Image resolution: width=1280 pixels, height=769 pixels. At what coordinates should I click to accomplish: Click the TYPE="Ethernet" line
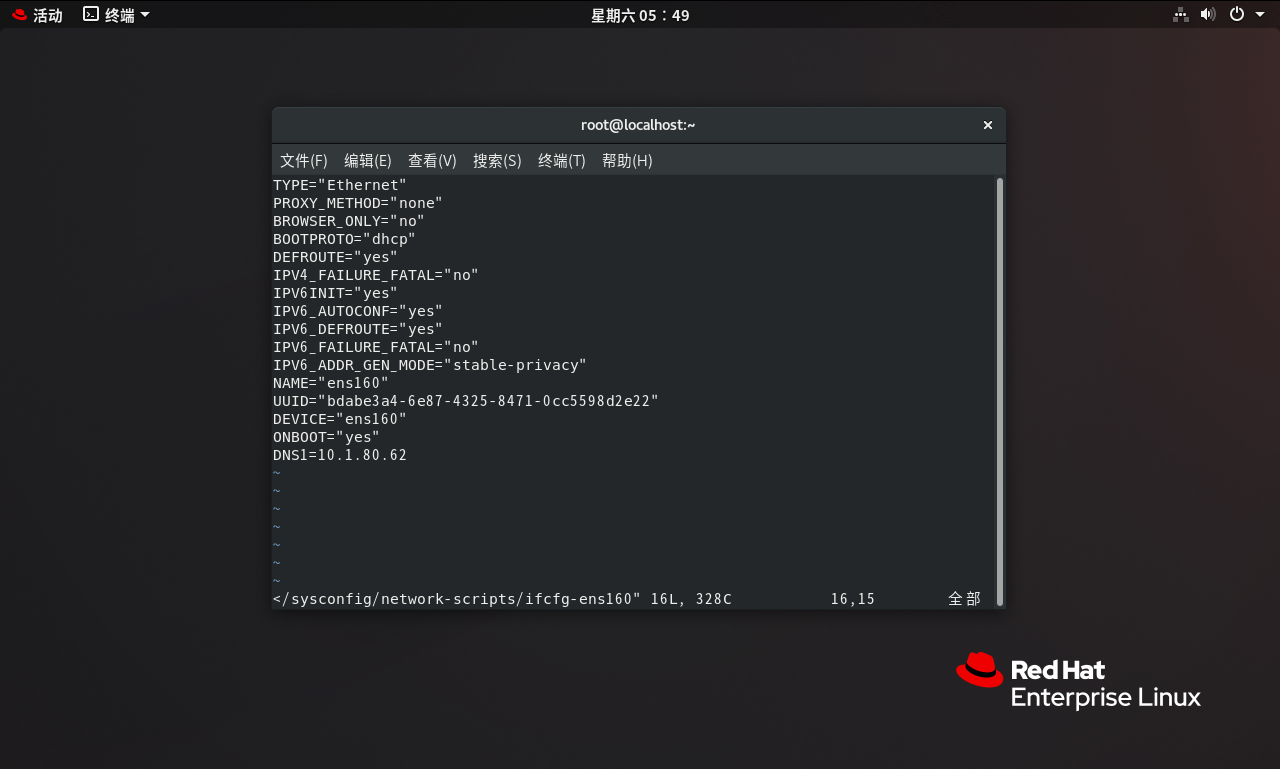(x=340, y=185)
